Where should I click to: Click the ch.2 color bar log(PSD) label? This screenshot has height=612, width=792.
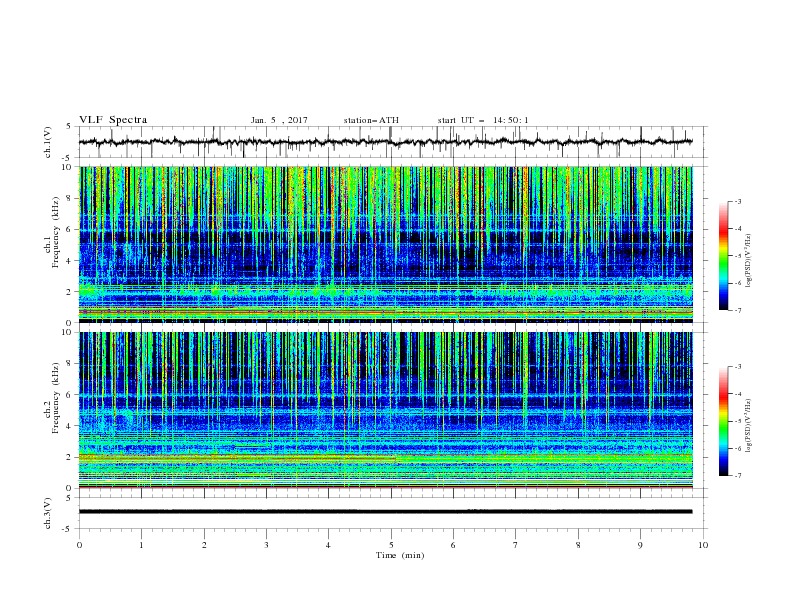click(749, 426)
